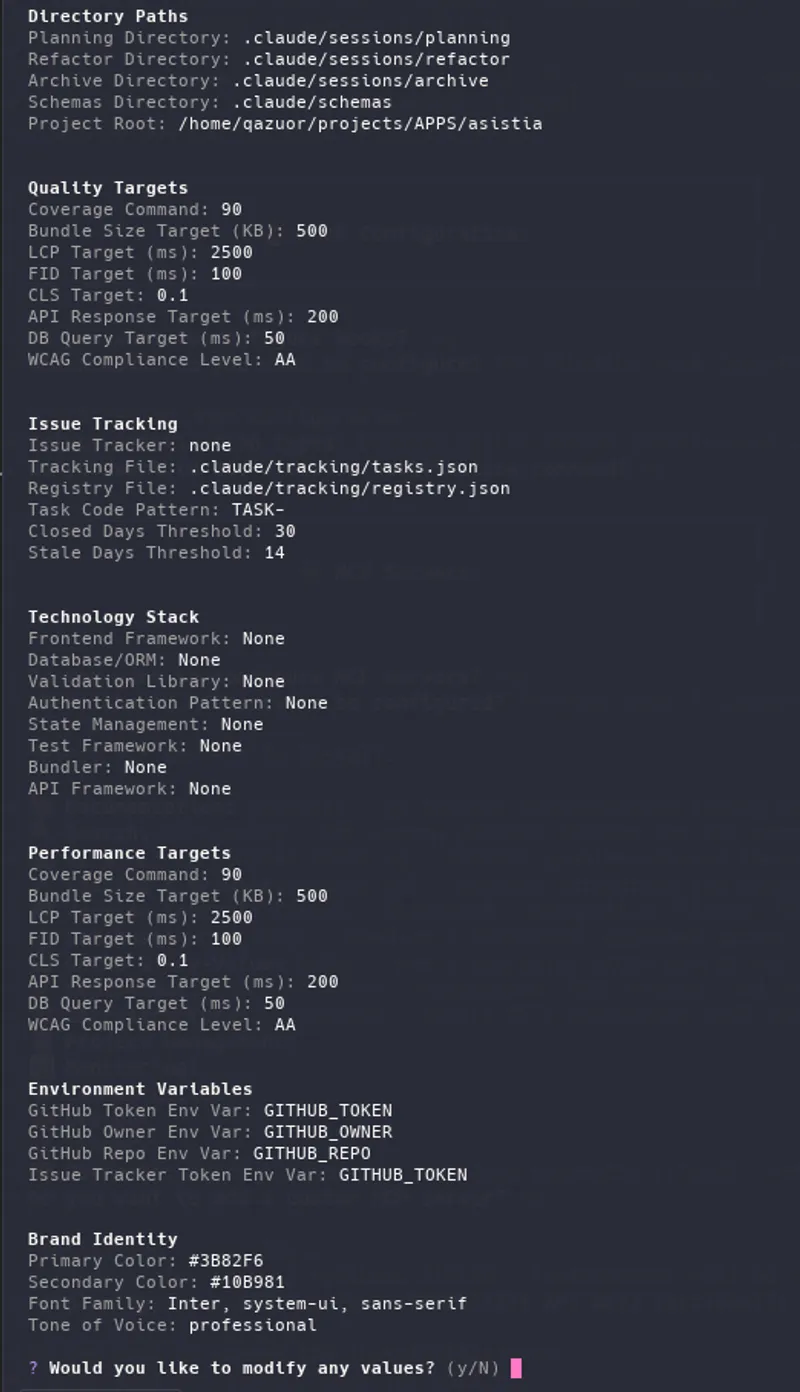Click the Quality Targets section heading
Screen dimensions: 800x1392
click(x=107, y=188)
